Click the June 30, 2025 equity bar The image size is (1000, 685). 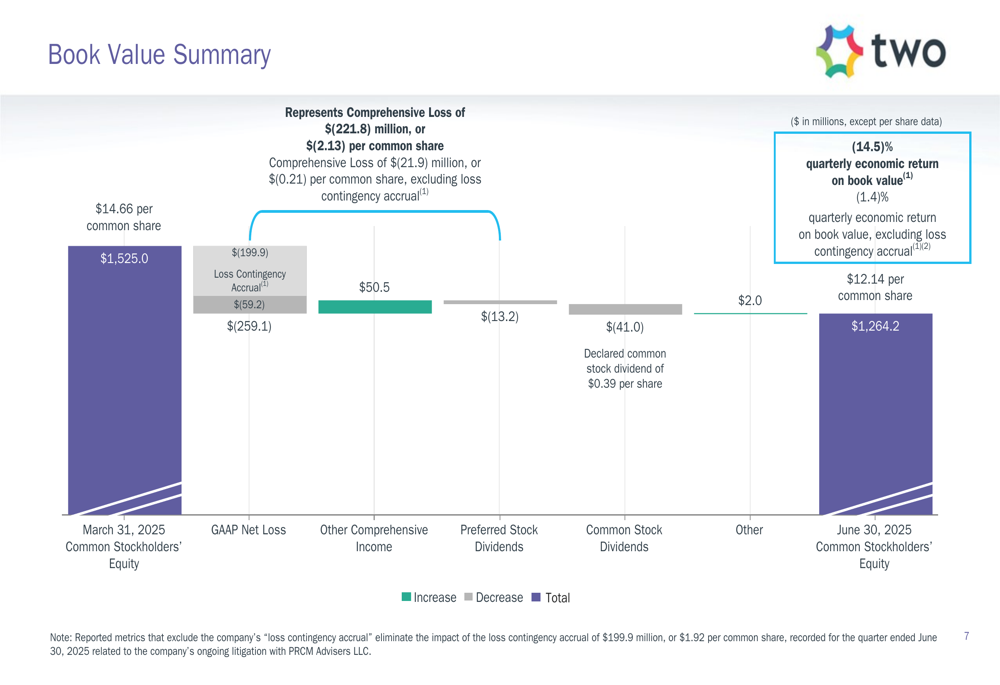pos(876,414)
